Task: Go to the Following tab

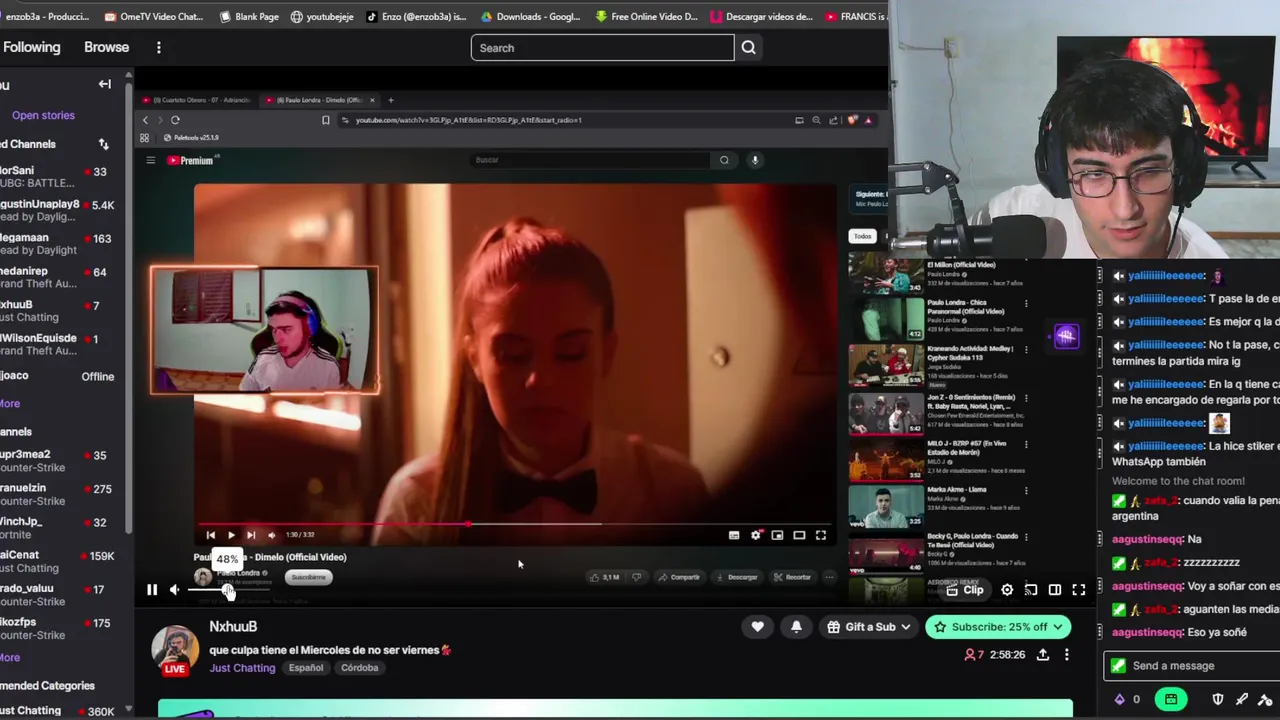Action: tap(31, 47)
